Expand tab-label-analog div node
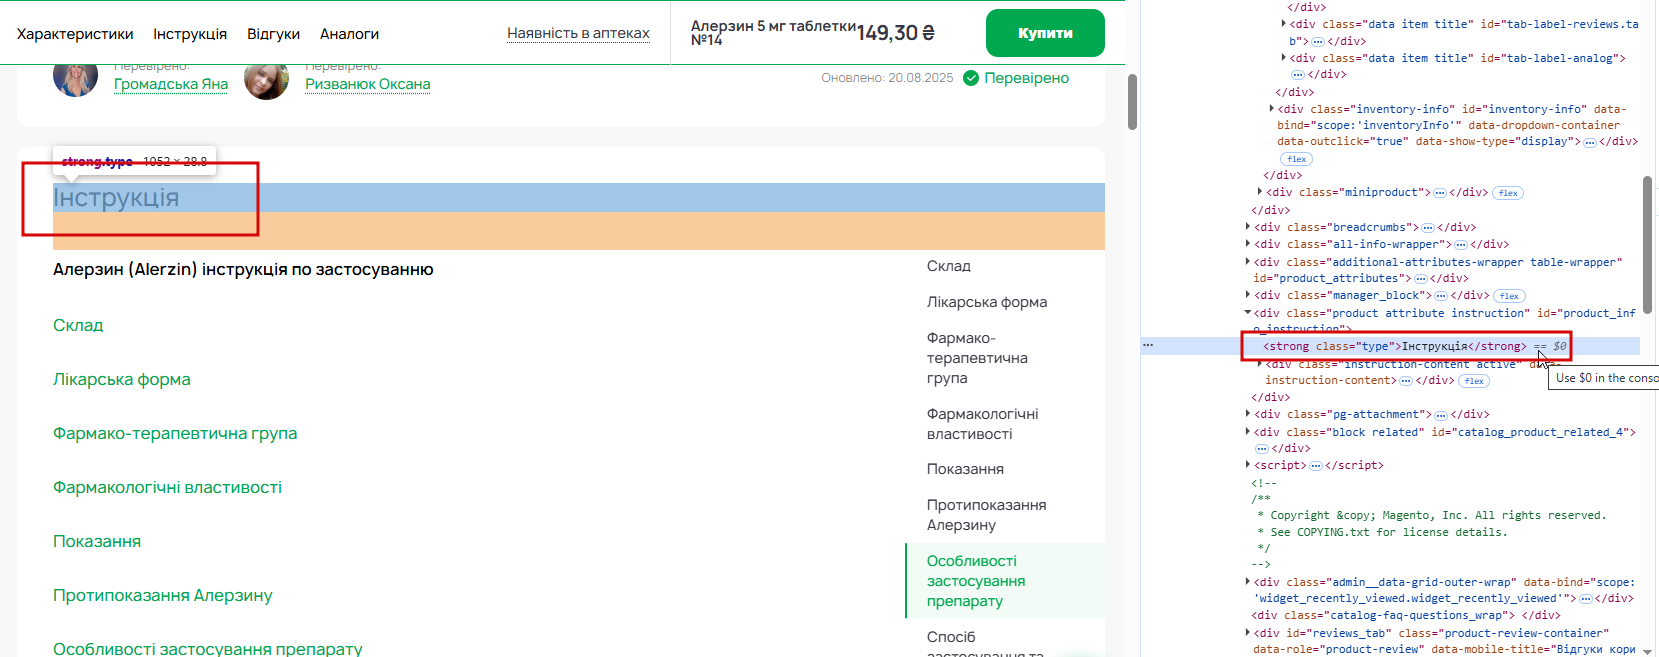This screenshot has height=657, width=1659. 1284,58
